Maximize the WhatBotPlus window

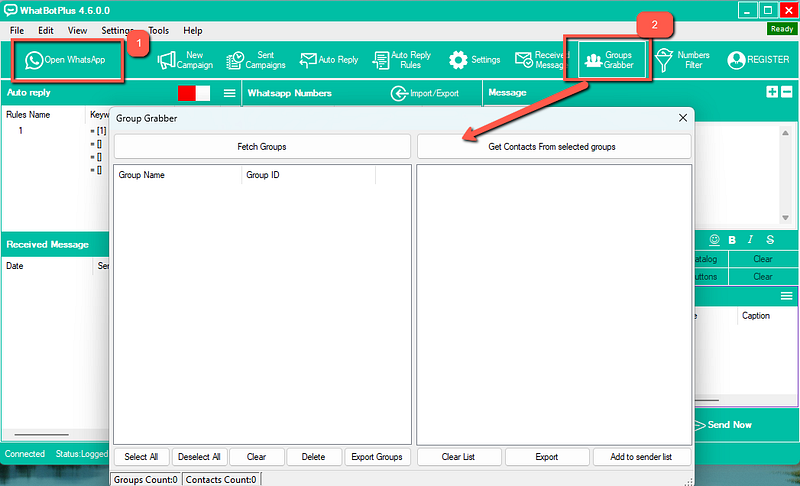(767, 10)
